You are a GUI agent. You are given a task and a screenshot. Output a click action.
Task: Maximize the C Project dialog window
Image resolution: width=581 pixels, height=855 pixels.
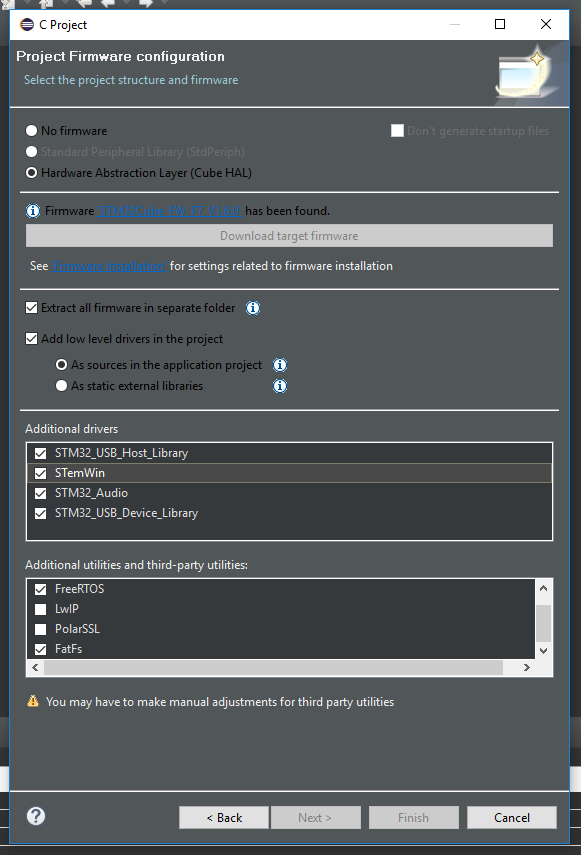pos(500,25)
